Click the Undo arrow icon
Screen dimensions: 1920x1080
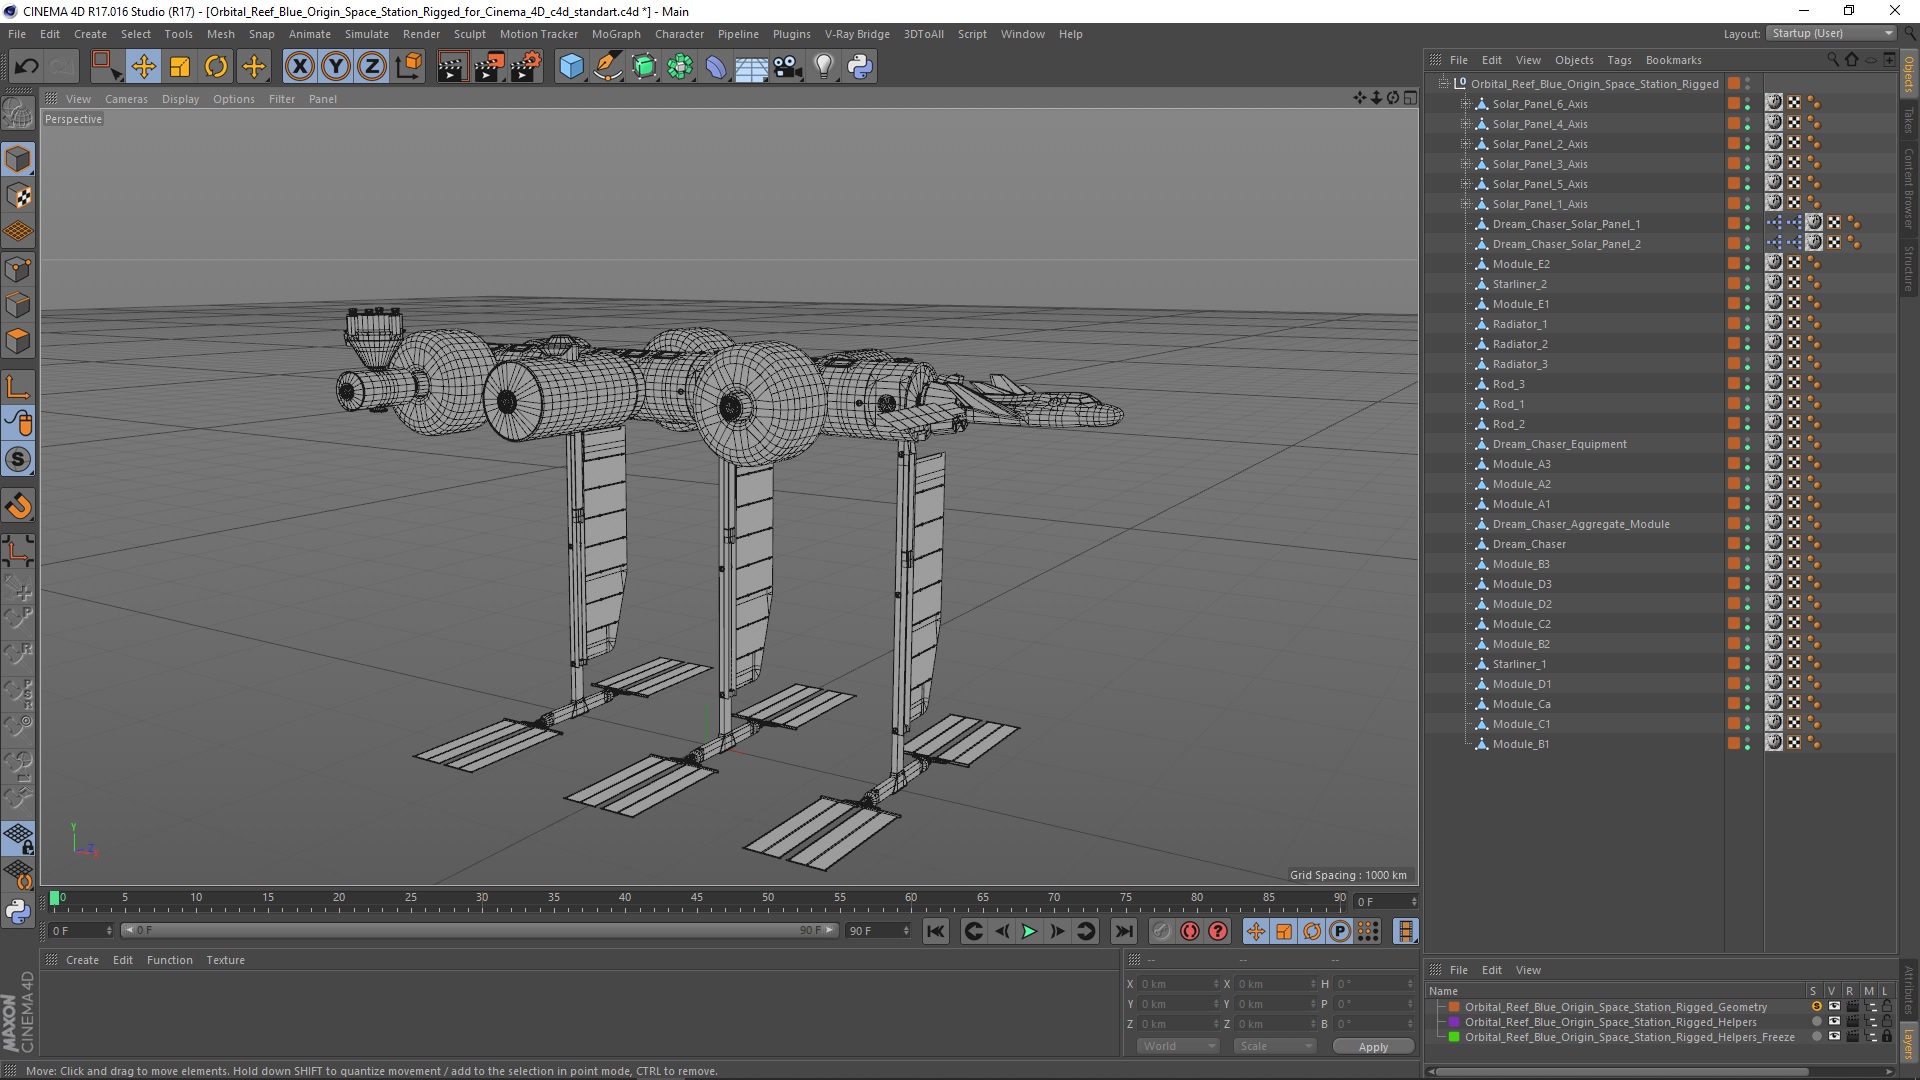tap(26, 67)
